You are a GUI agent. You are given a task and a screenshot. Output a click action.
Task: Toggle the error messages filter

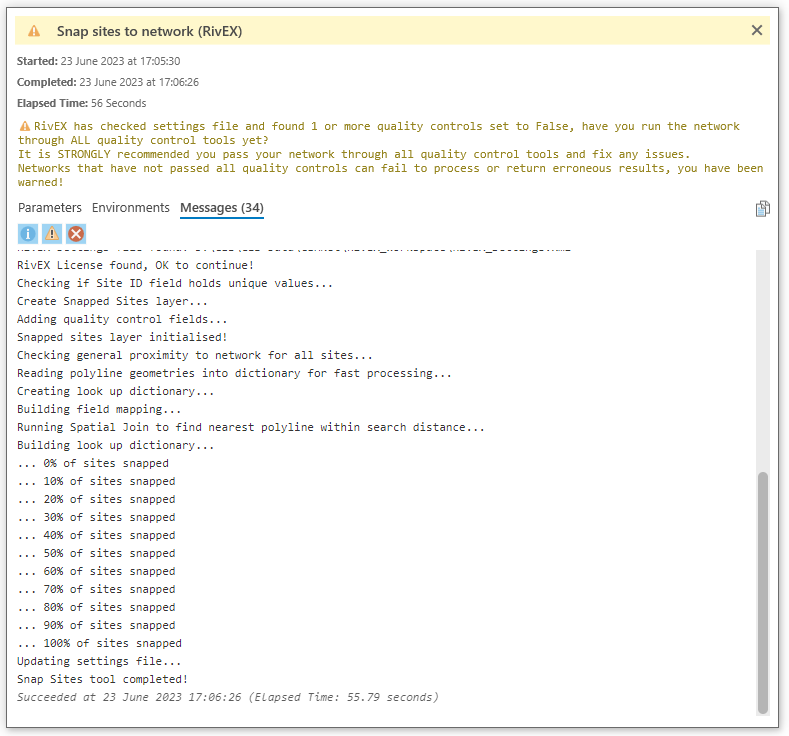click(76, 234)
